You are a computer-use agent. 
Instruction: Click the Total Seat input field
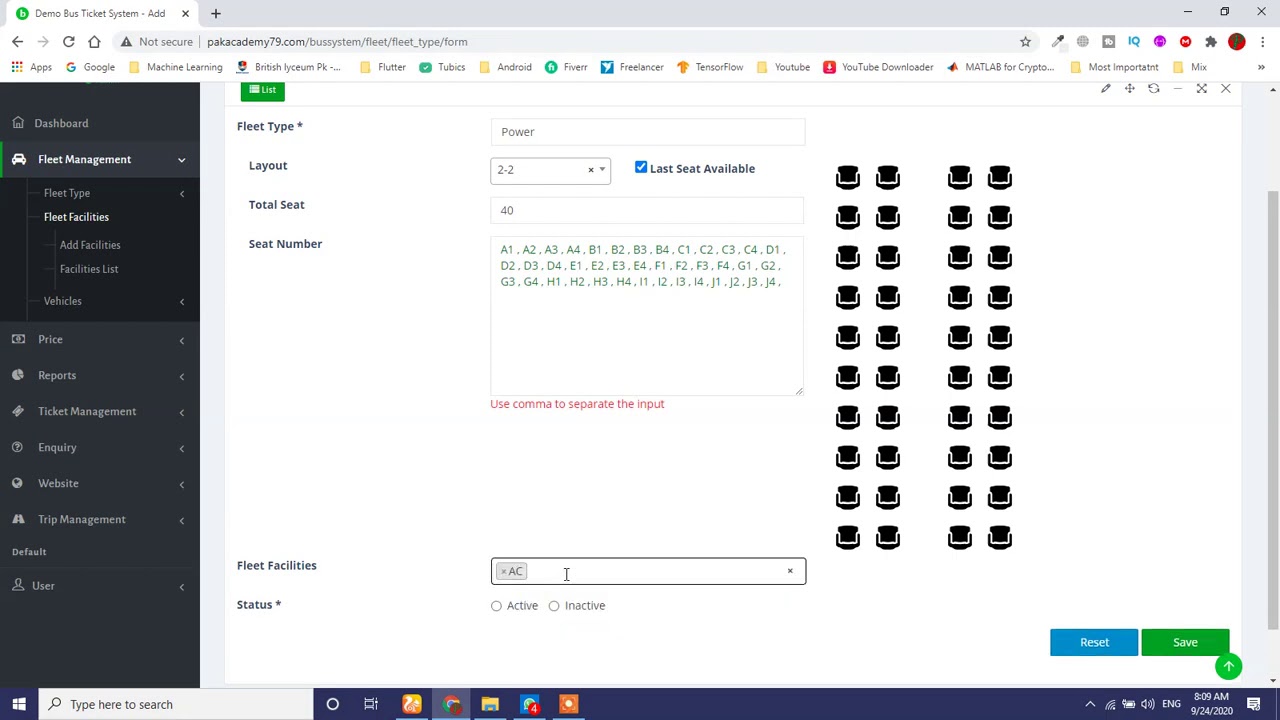coord(647,210)
